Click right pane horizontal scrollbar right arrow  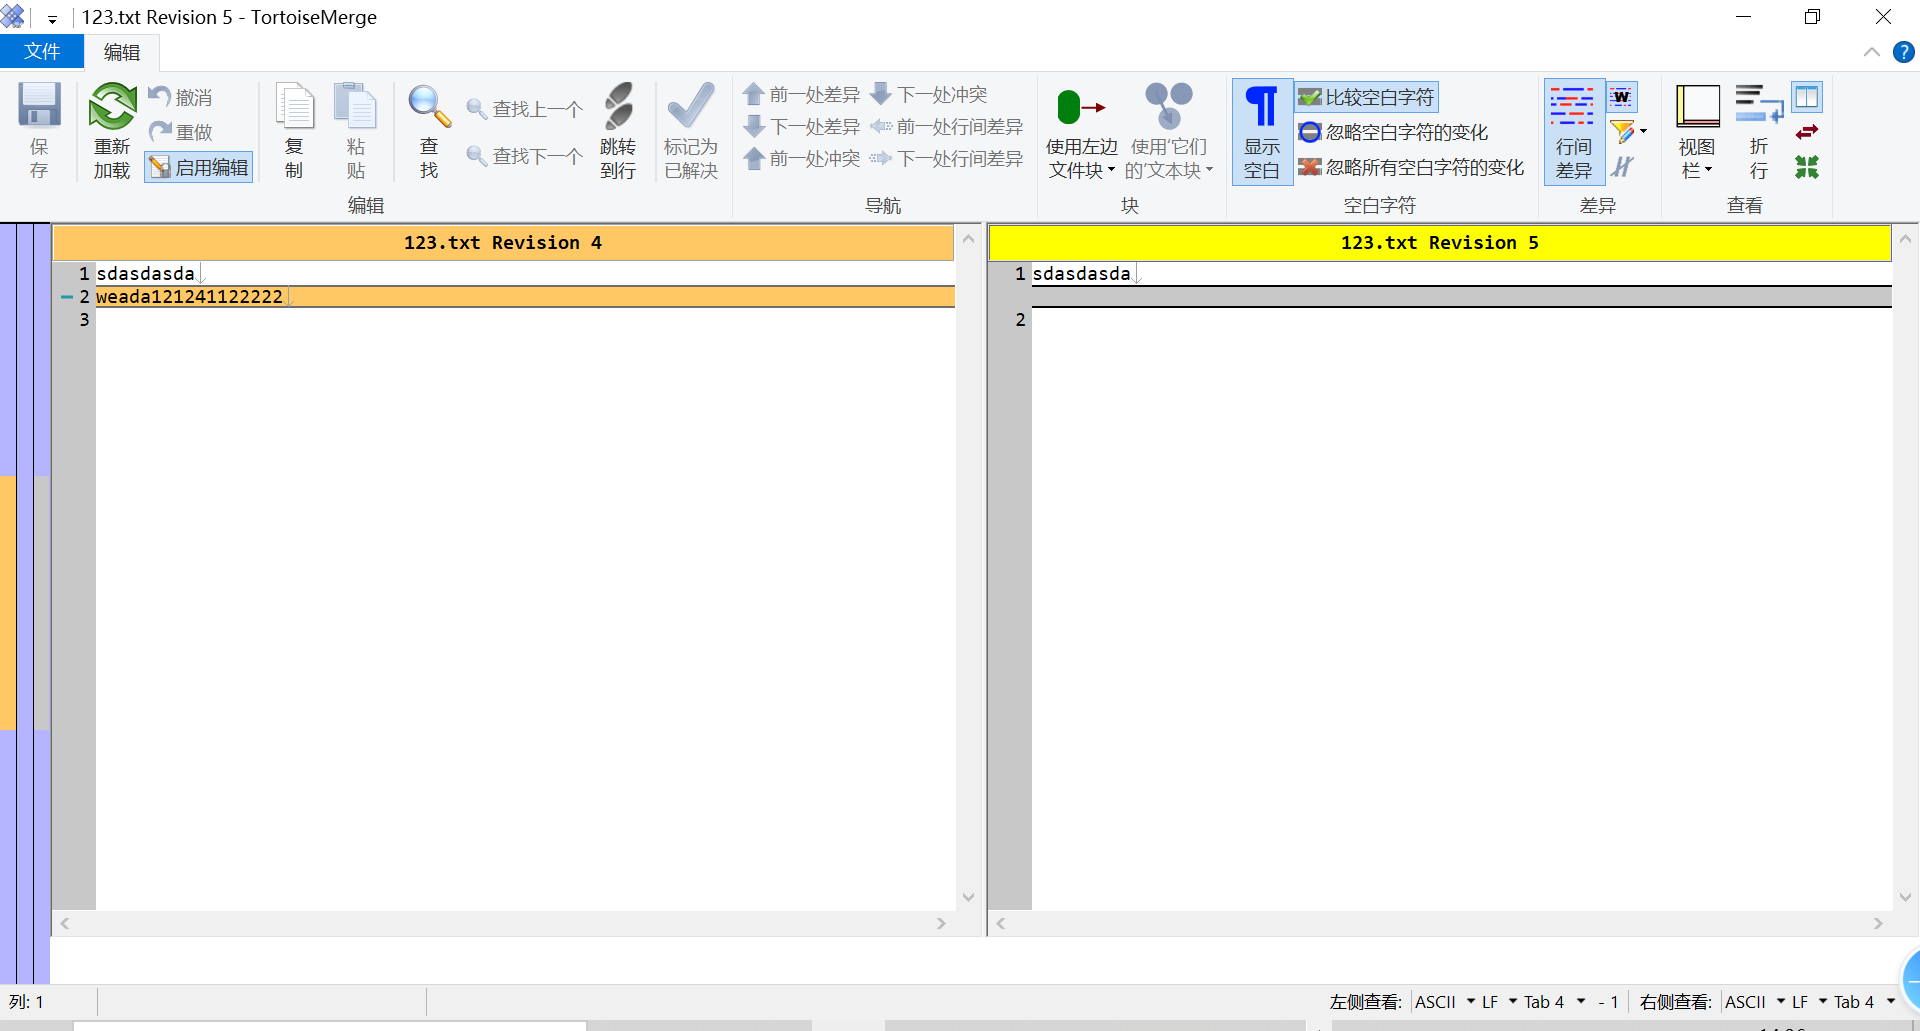click(x=1878, y=924)
